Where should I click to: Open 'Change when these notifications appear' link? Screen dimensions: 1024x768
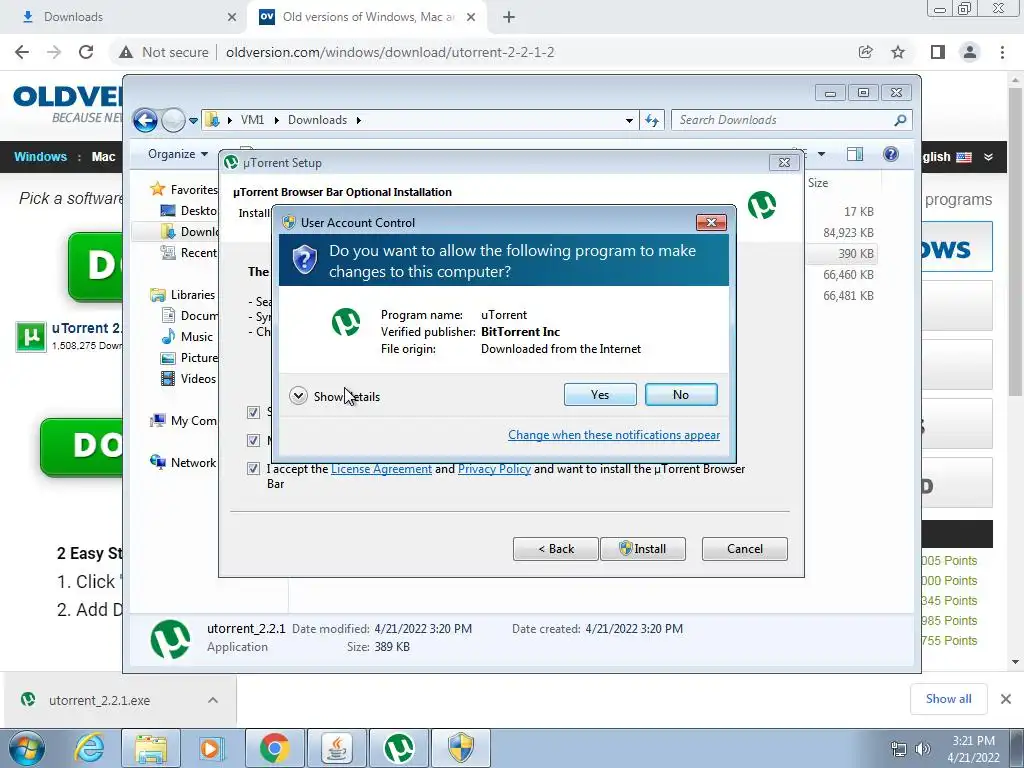614,435
